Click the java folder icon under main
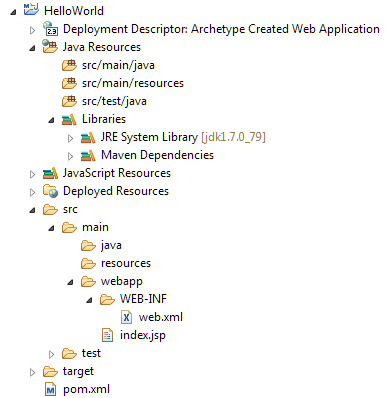The height and width of the screenshot is (398, 386). point(88,246)
